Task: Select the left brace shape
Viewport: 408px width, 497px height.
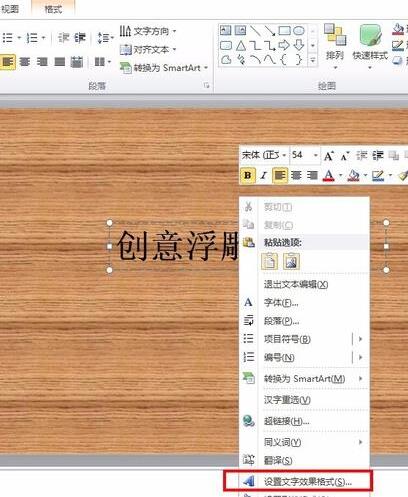Action: 284,60
